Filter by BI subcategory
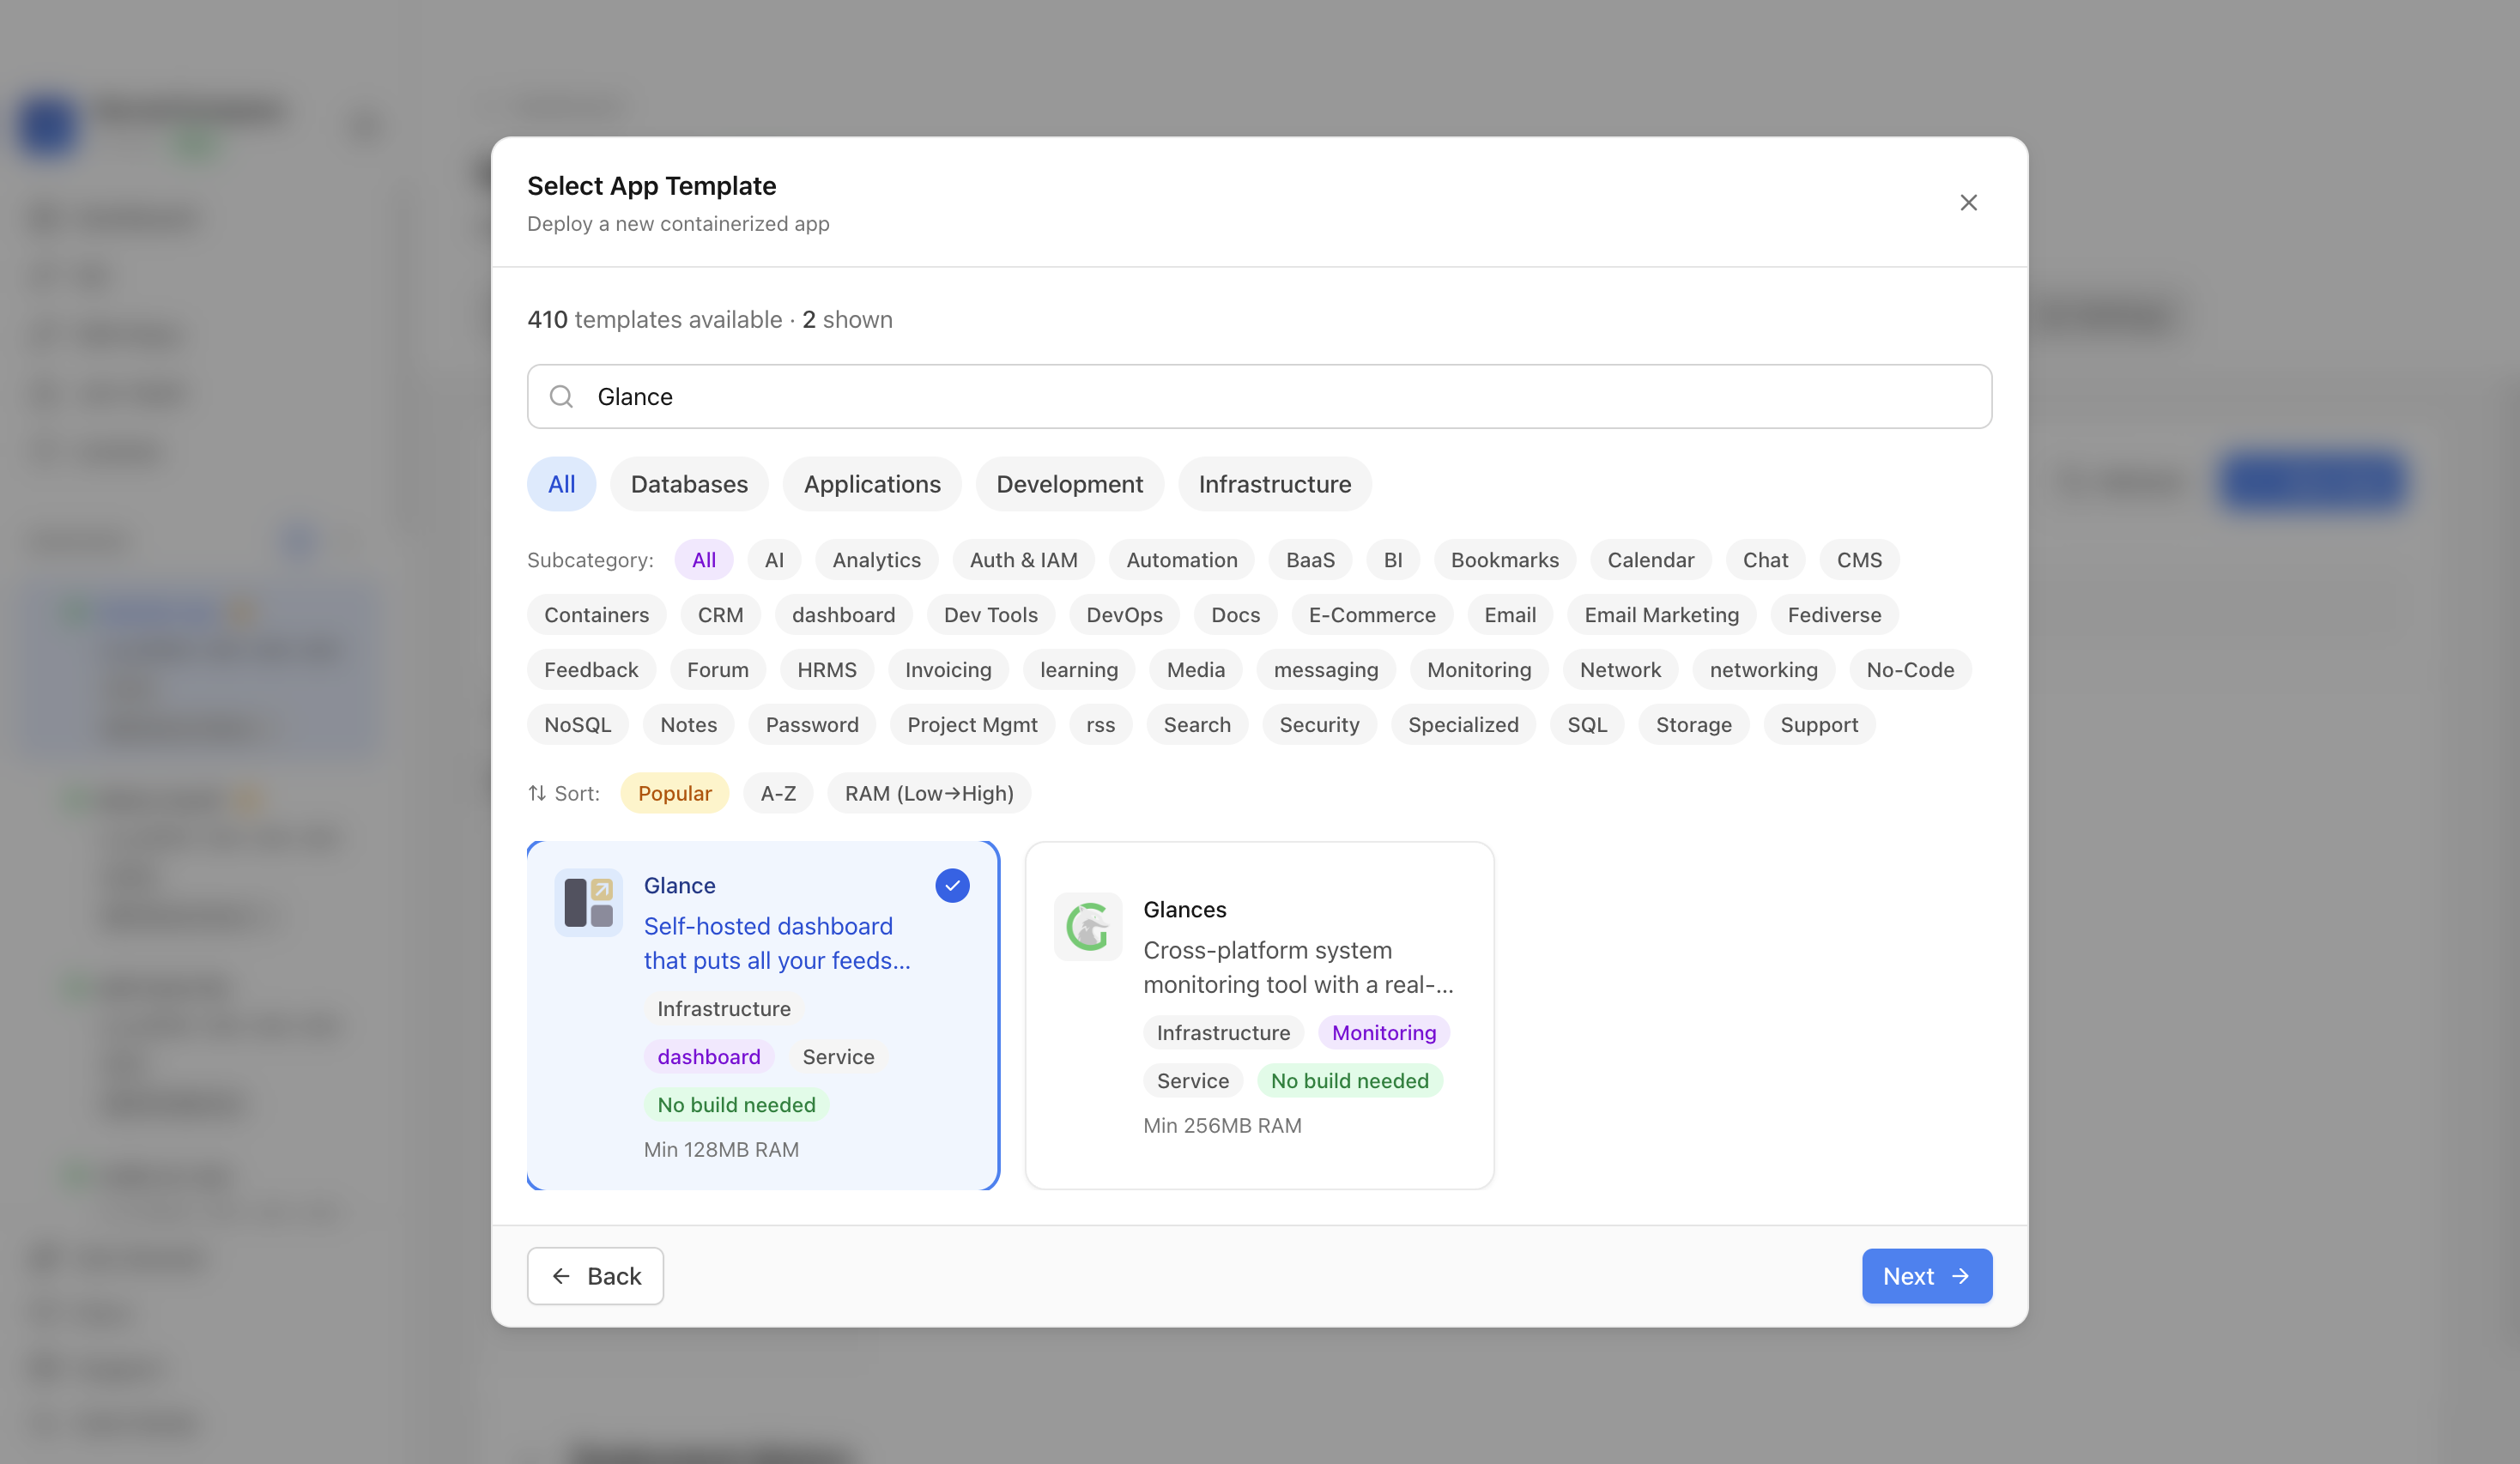 tap(1393, 560)
